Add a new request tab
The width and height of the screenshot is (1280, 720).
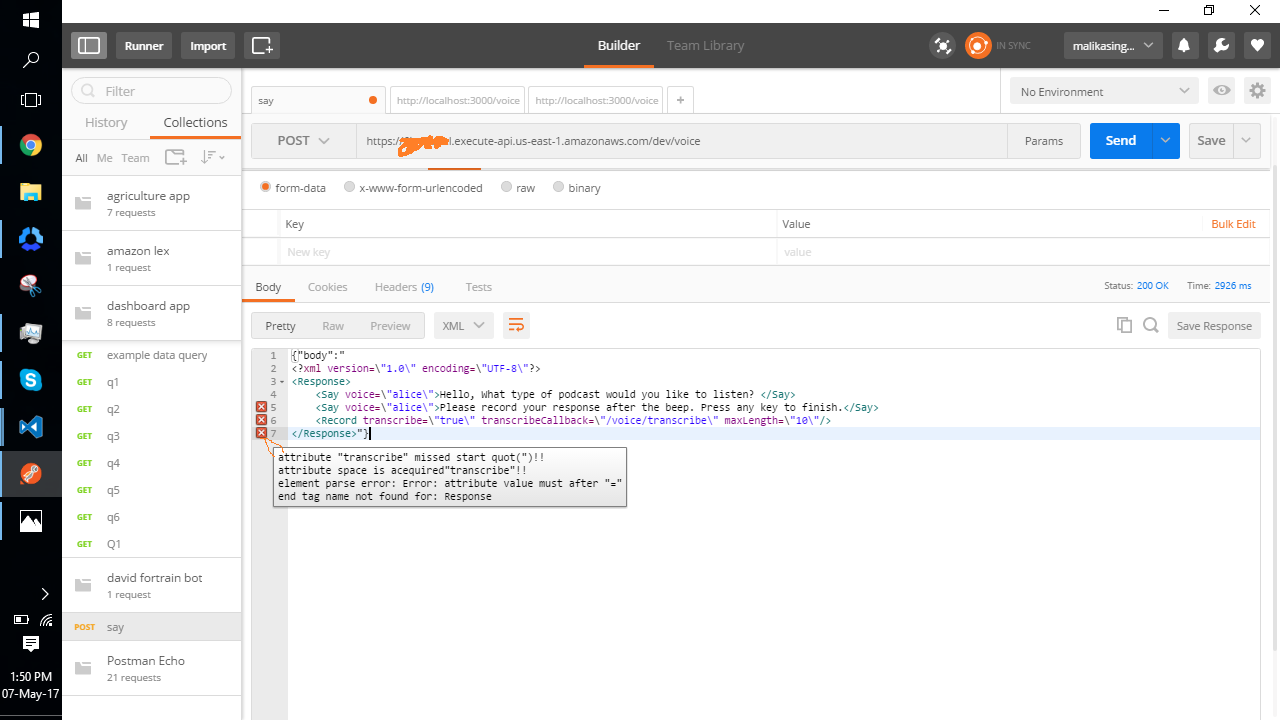pyautogui.click(x=680, y=100)
